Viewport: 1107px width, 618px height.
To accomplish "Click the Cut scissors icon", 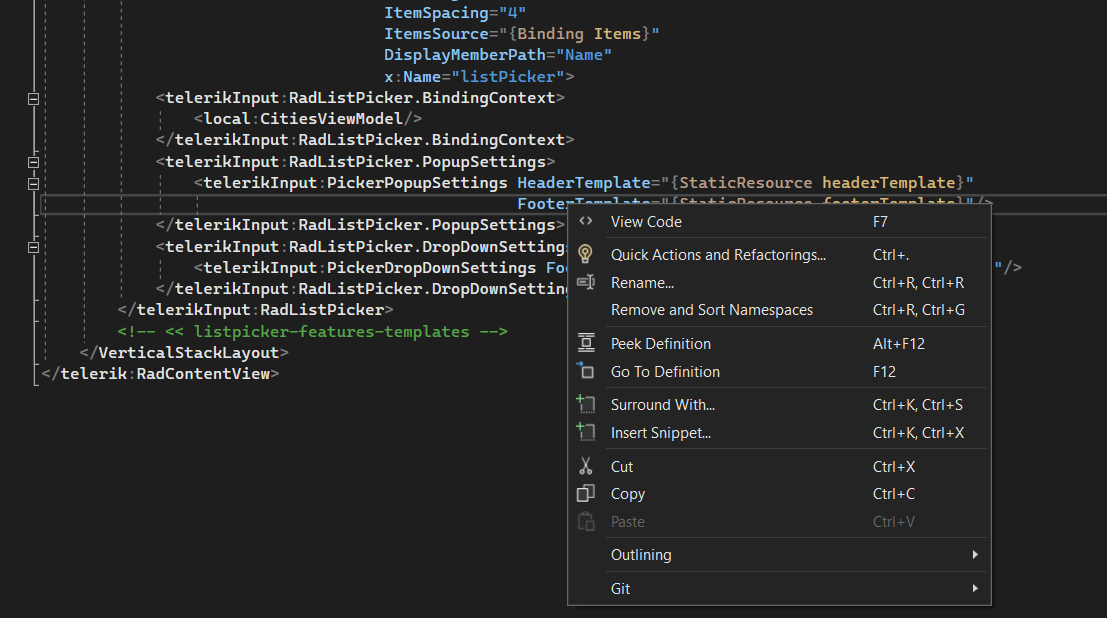I will click(x=586, y=466).
